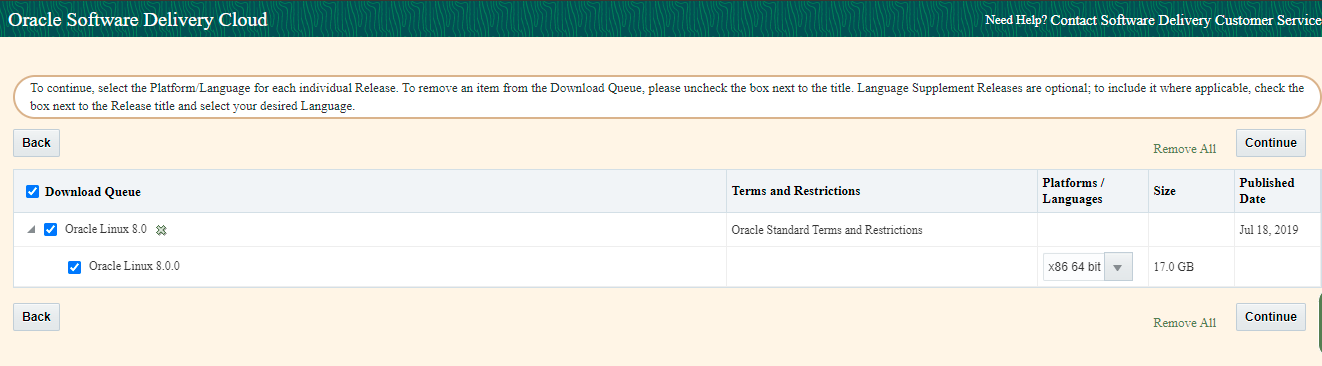Click the Published Date column header
1322x366 pixels.
click(x=1267, y=191)
